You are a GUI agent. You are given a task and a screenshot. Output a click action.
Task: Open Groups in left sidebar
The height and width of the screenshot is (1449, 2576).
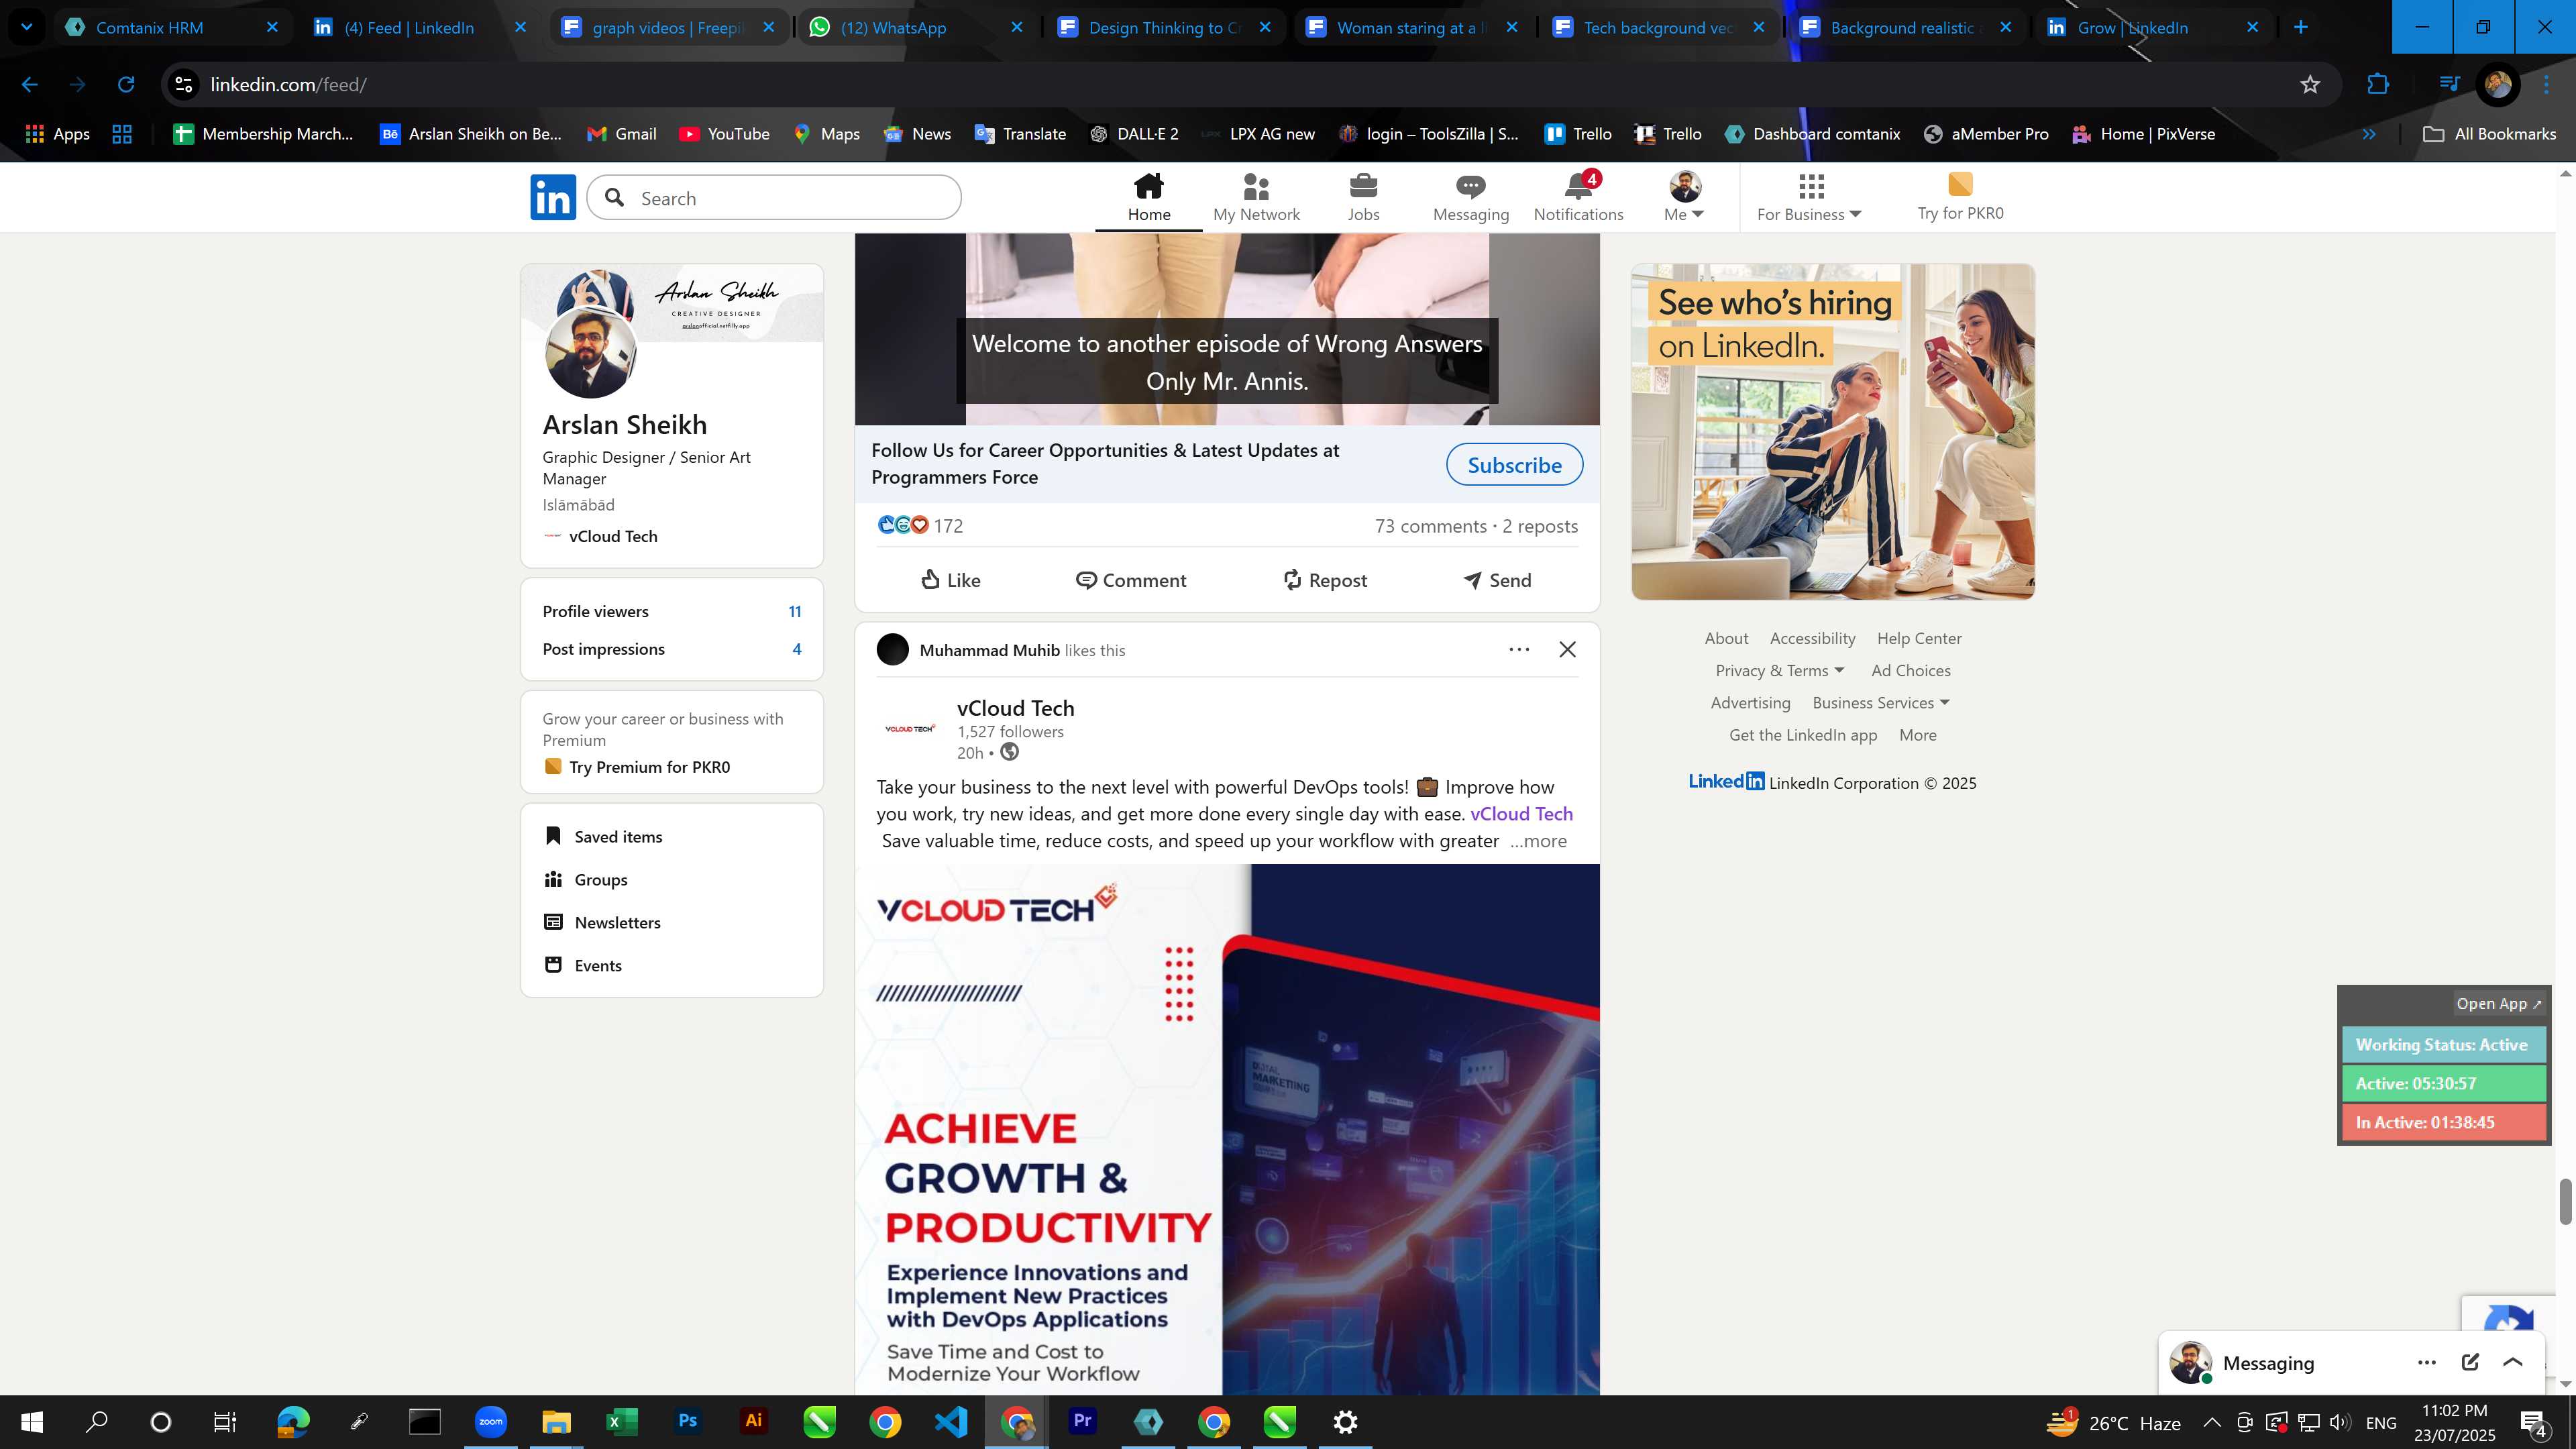tap(585, 880)
